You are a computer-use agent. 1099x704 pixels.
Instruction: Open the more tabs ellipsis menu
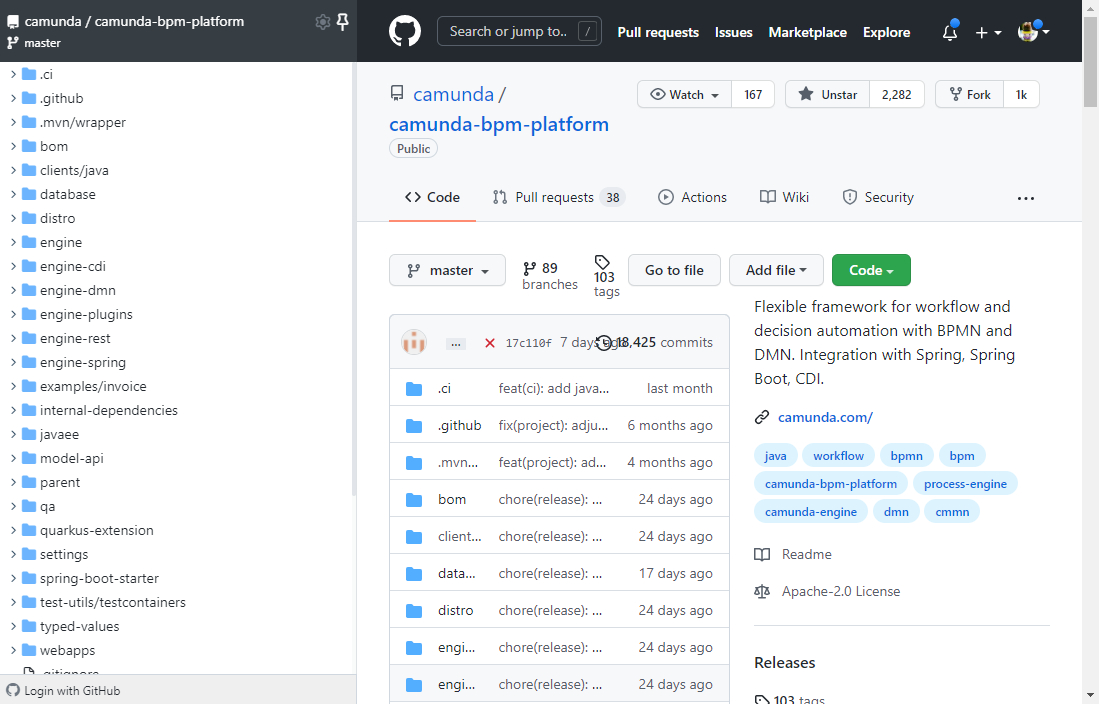(1025, 198)
